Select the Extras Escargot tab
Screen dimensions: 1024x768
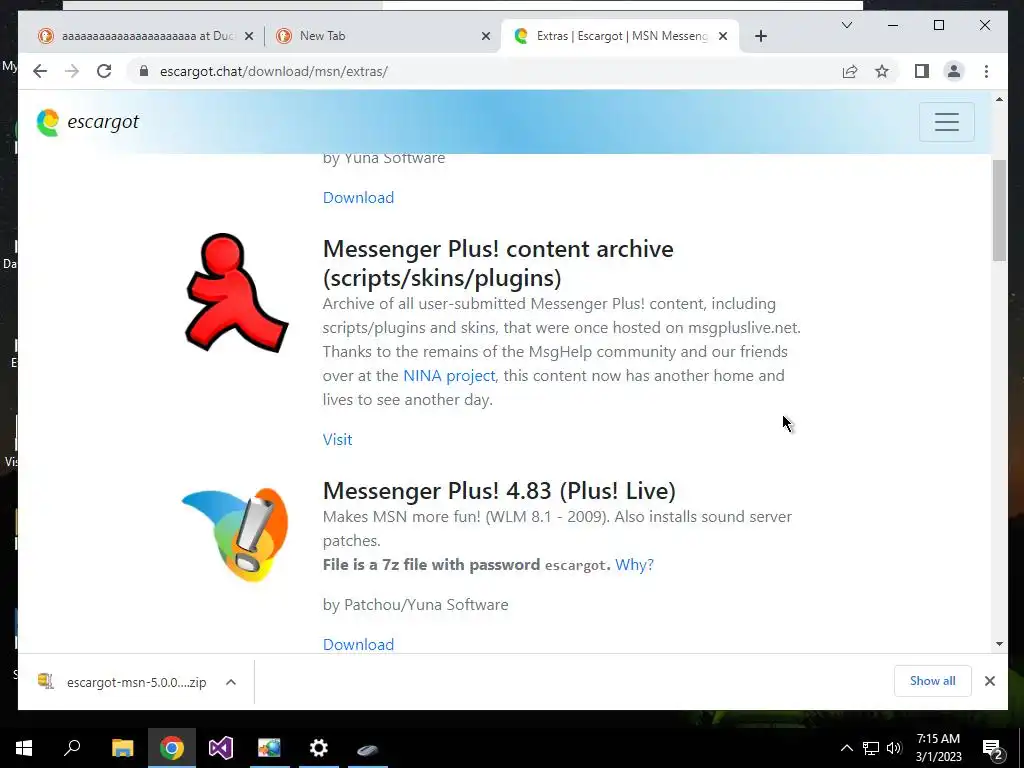pos(620,36)
